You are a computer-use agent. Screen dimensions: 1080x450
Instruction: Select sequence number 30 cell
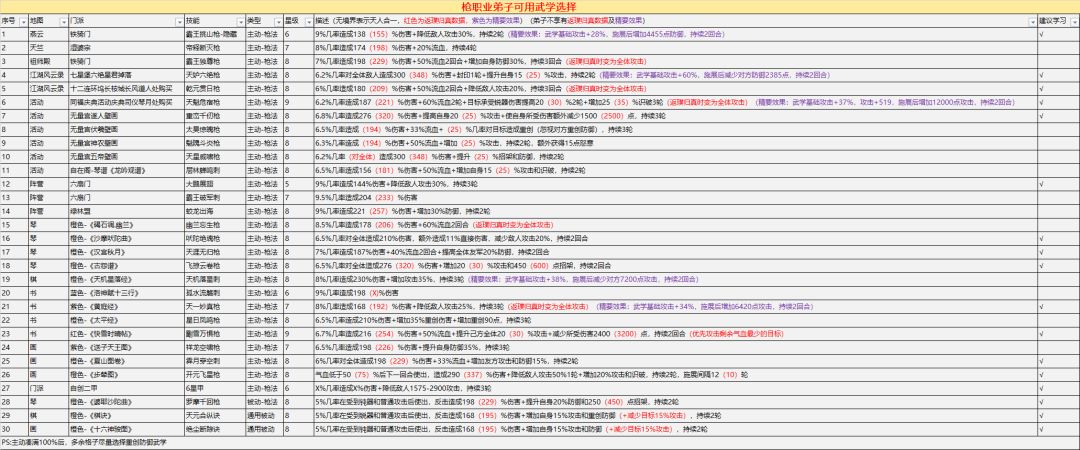[14, 429]
